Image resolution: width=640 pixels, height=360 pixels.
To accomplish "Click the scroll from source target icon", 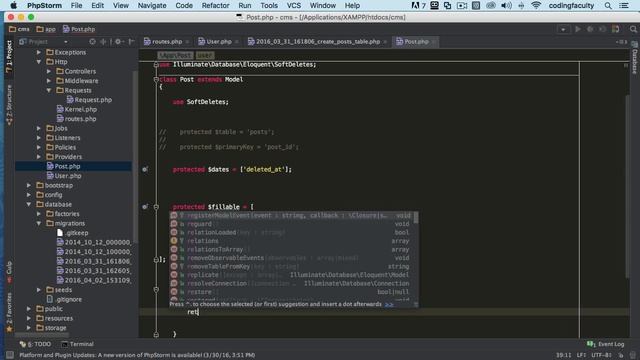I will pyautogui.click(x=92, y=42).
